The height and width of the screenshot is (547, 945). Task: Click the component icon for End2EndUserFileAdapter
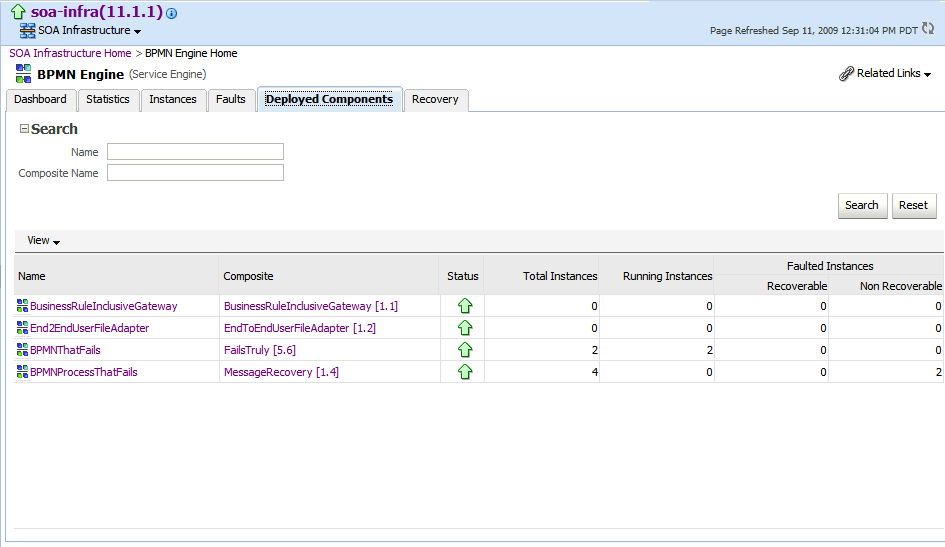(x=22, y=328)
